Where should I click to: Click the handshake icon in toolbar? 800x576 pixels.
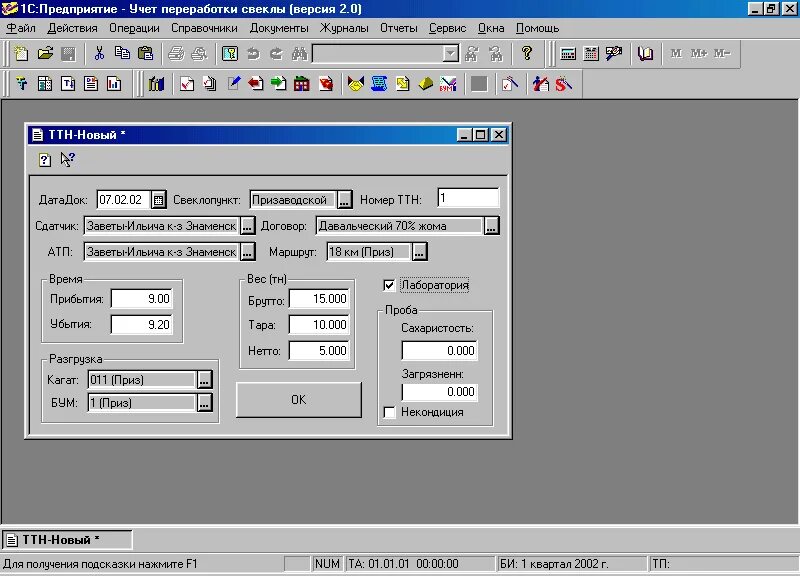click(356, 84)
